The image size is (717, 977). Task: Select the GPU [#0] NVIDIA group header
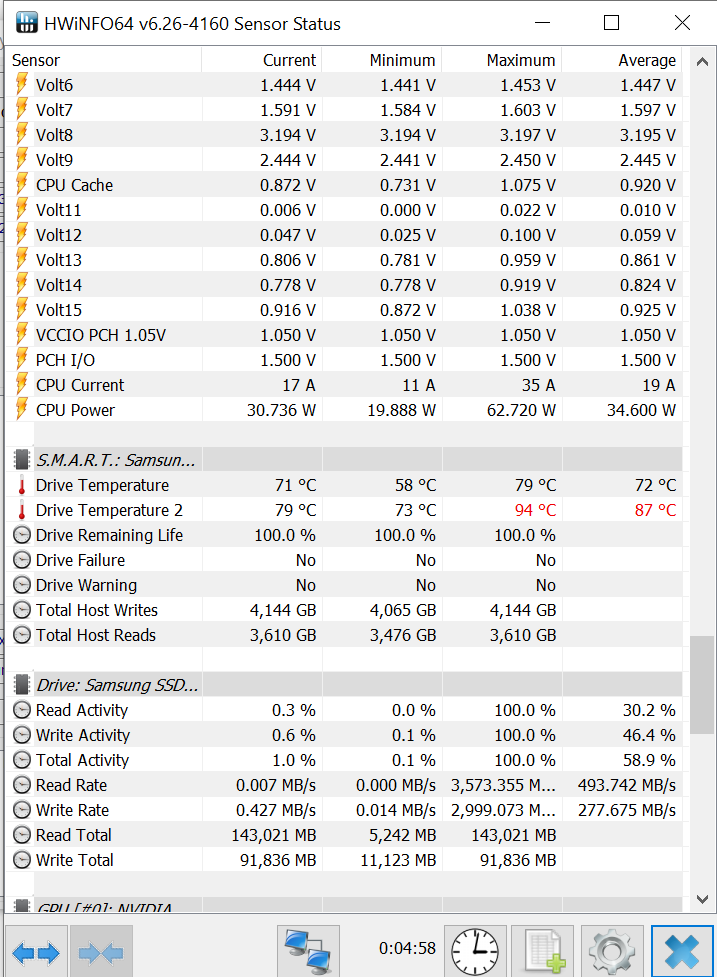tap(104, 907)
